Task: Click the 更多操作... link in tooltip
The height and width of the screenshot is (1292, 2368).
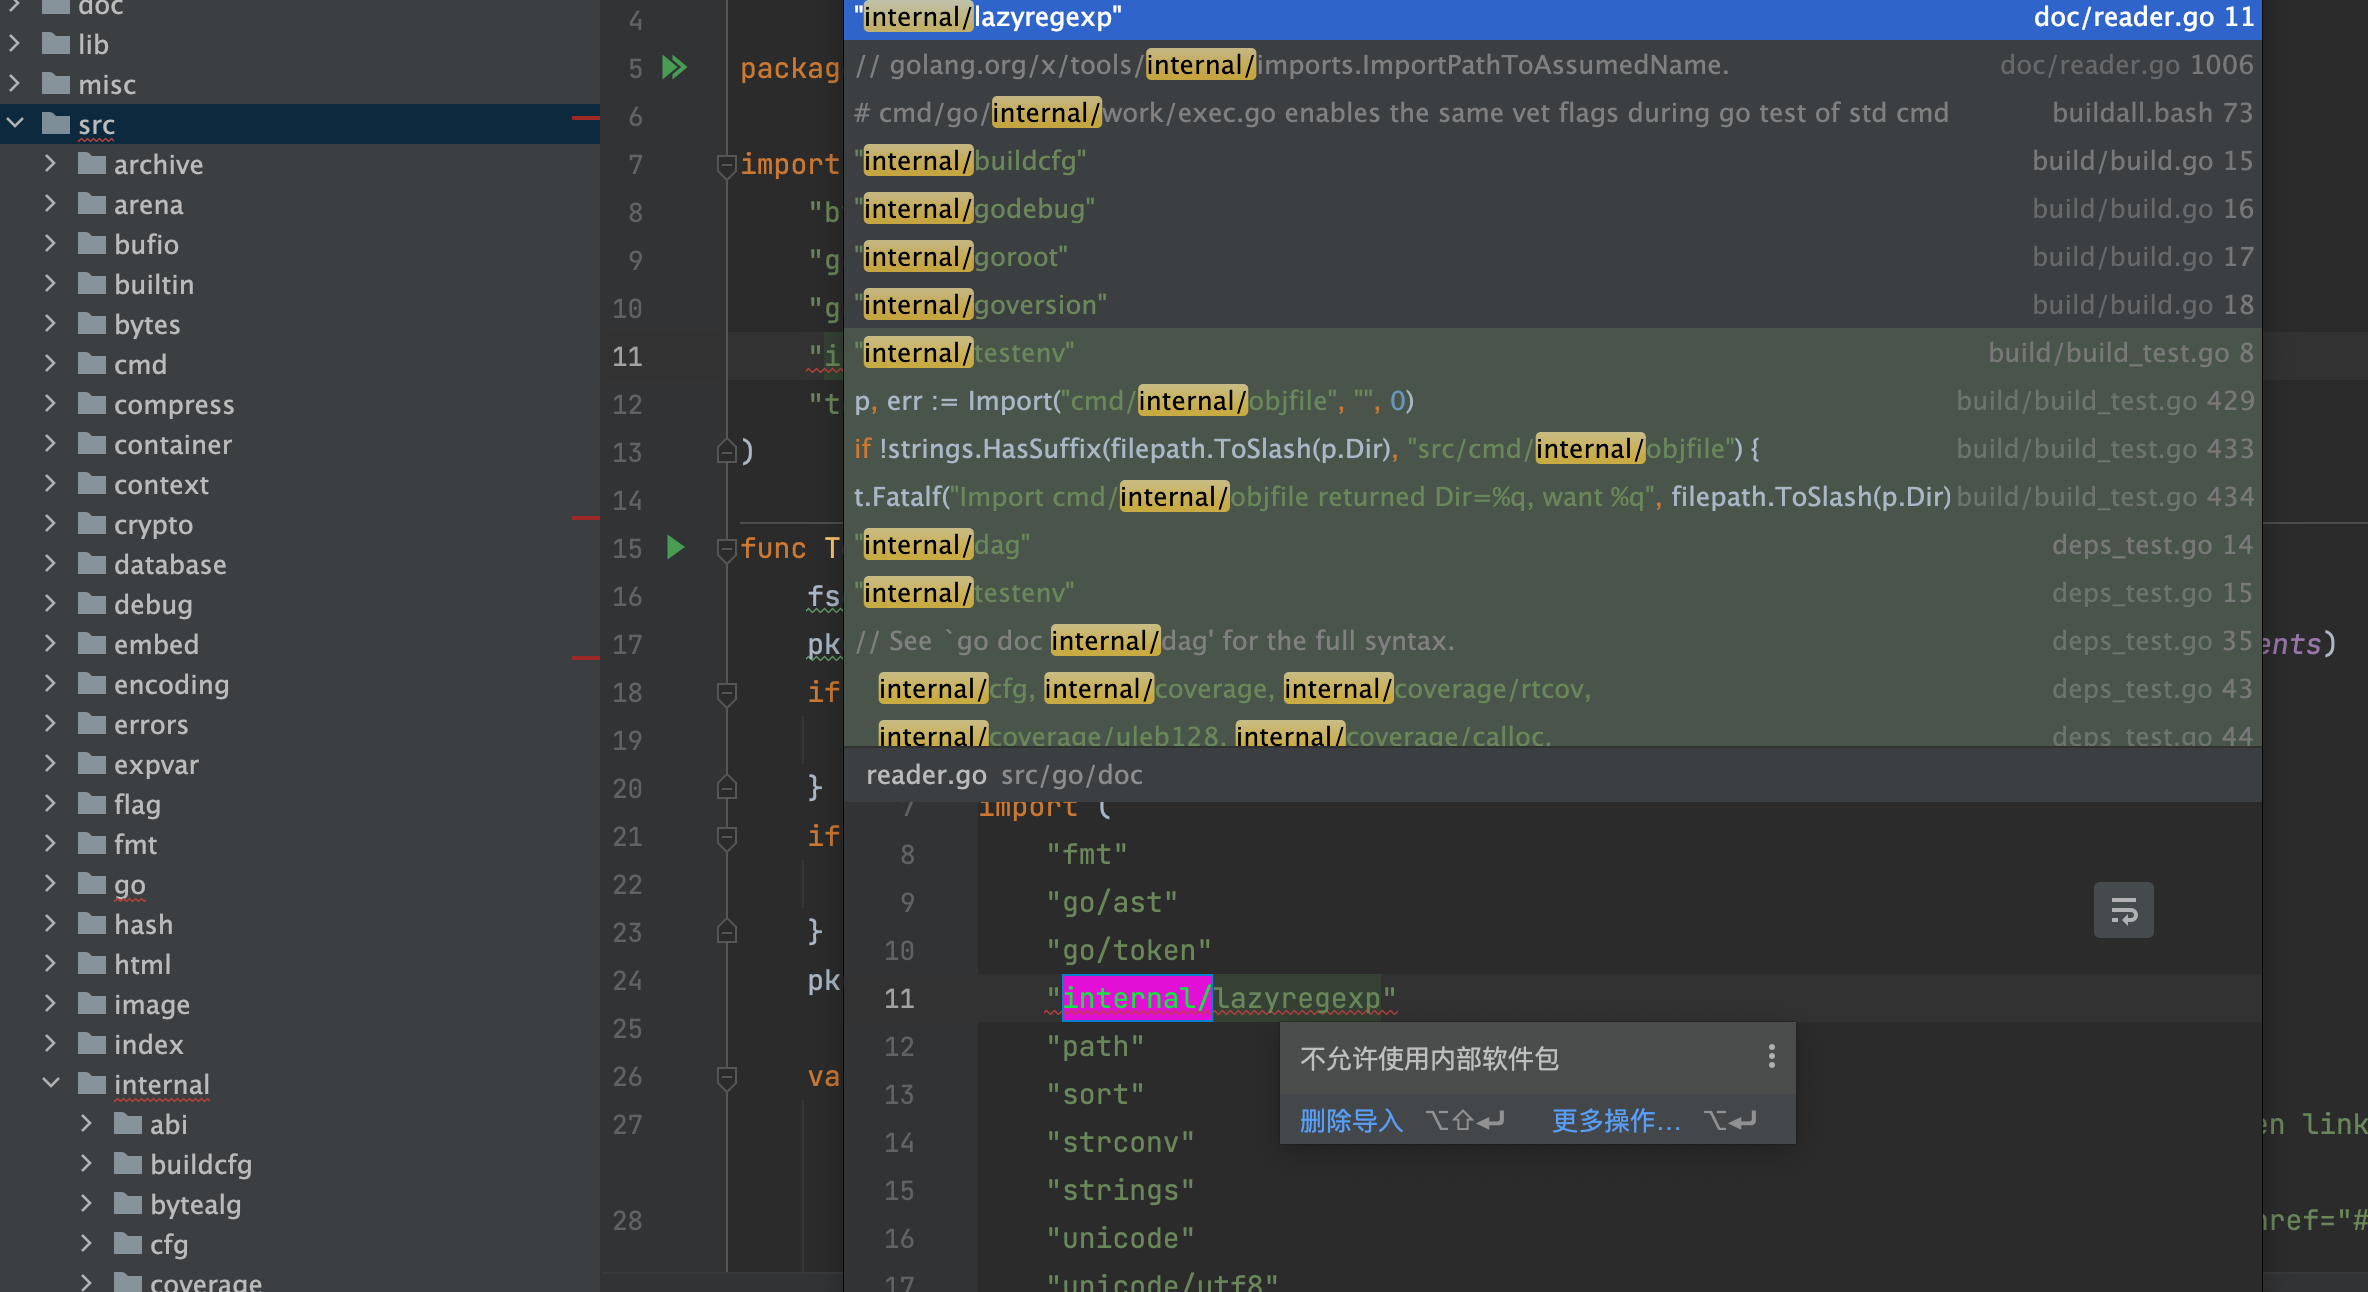Action: click(1615, 1121)
